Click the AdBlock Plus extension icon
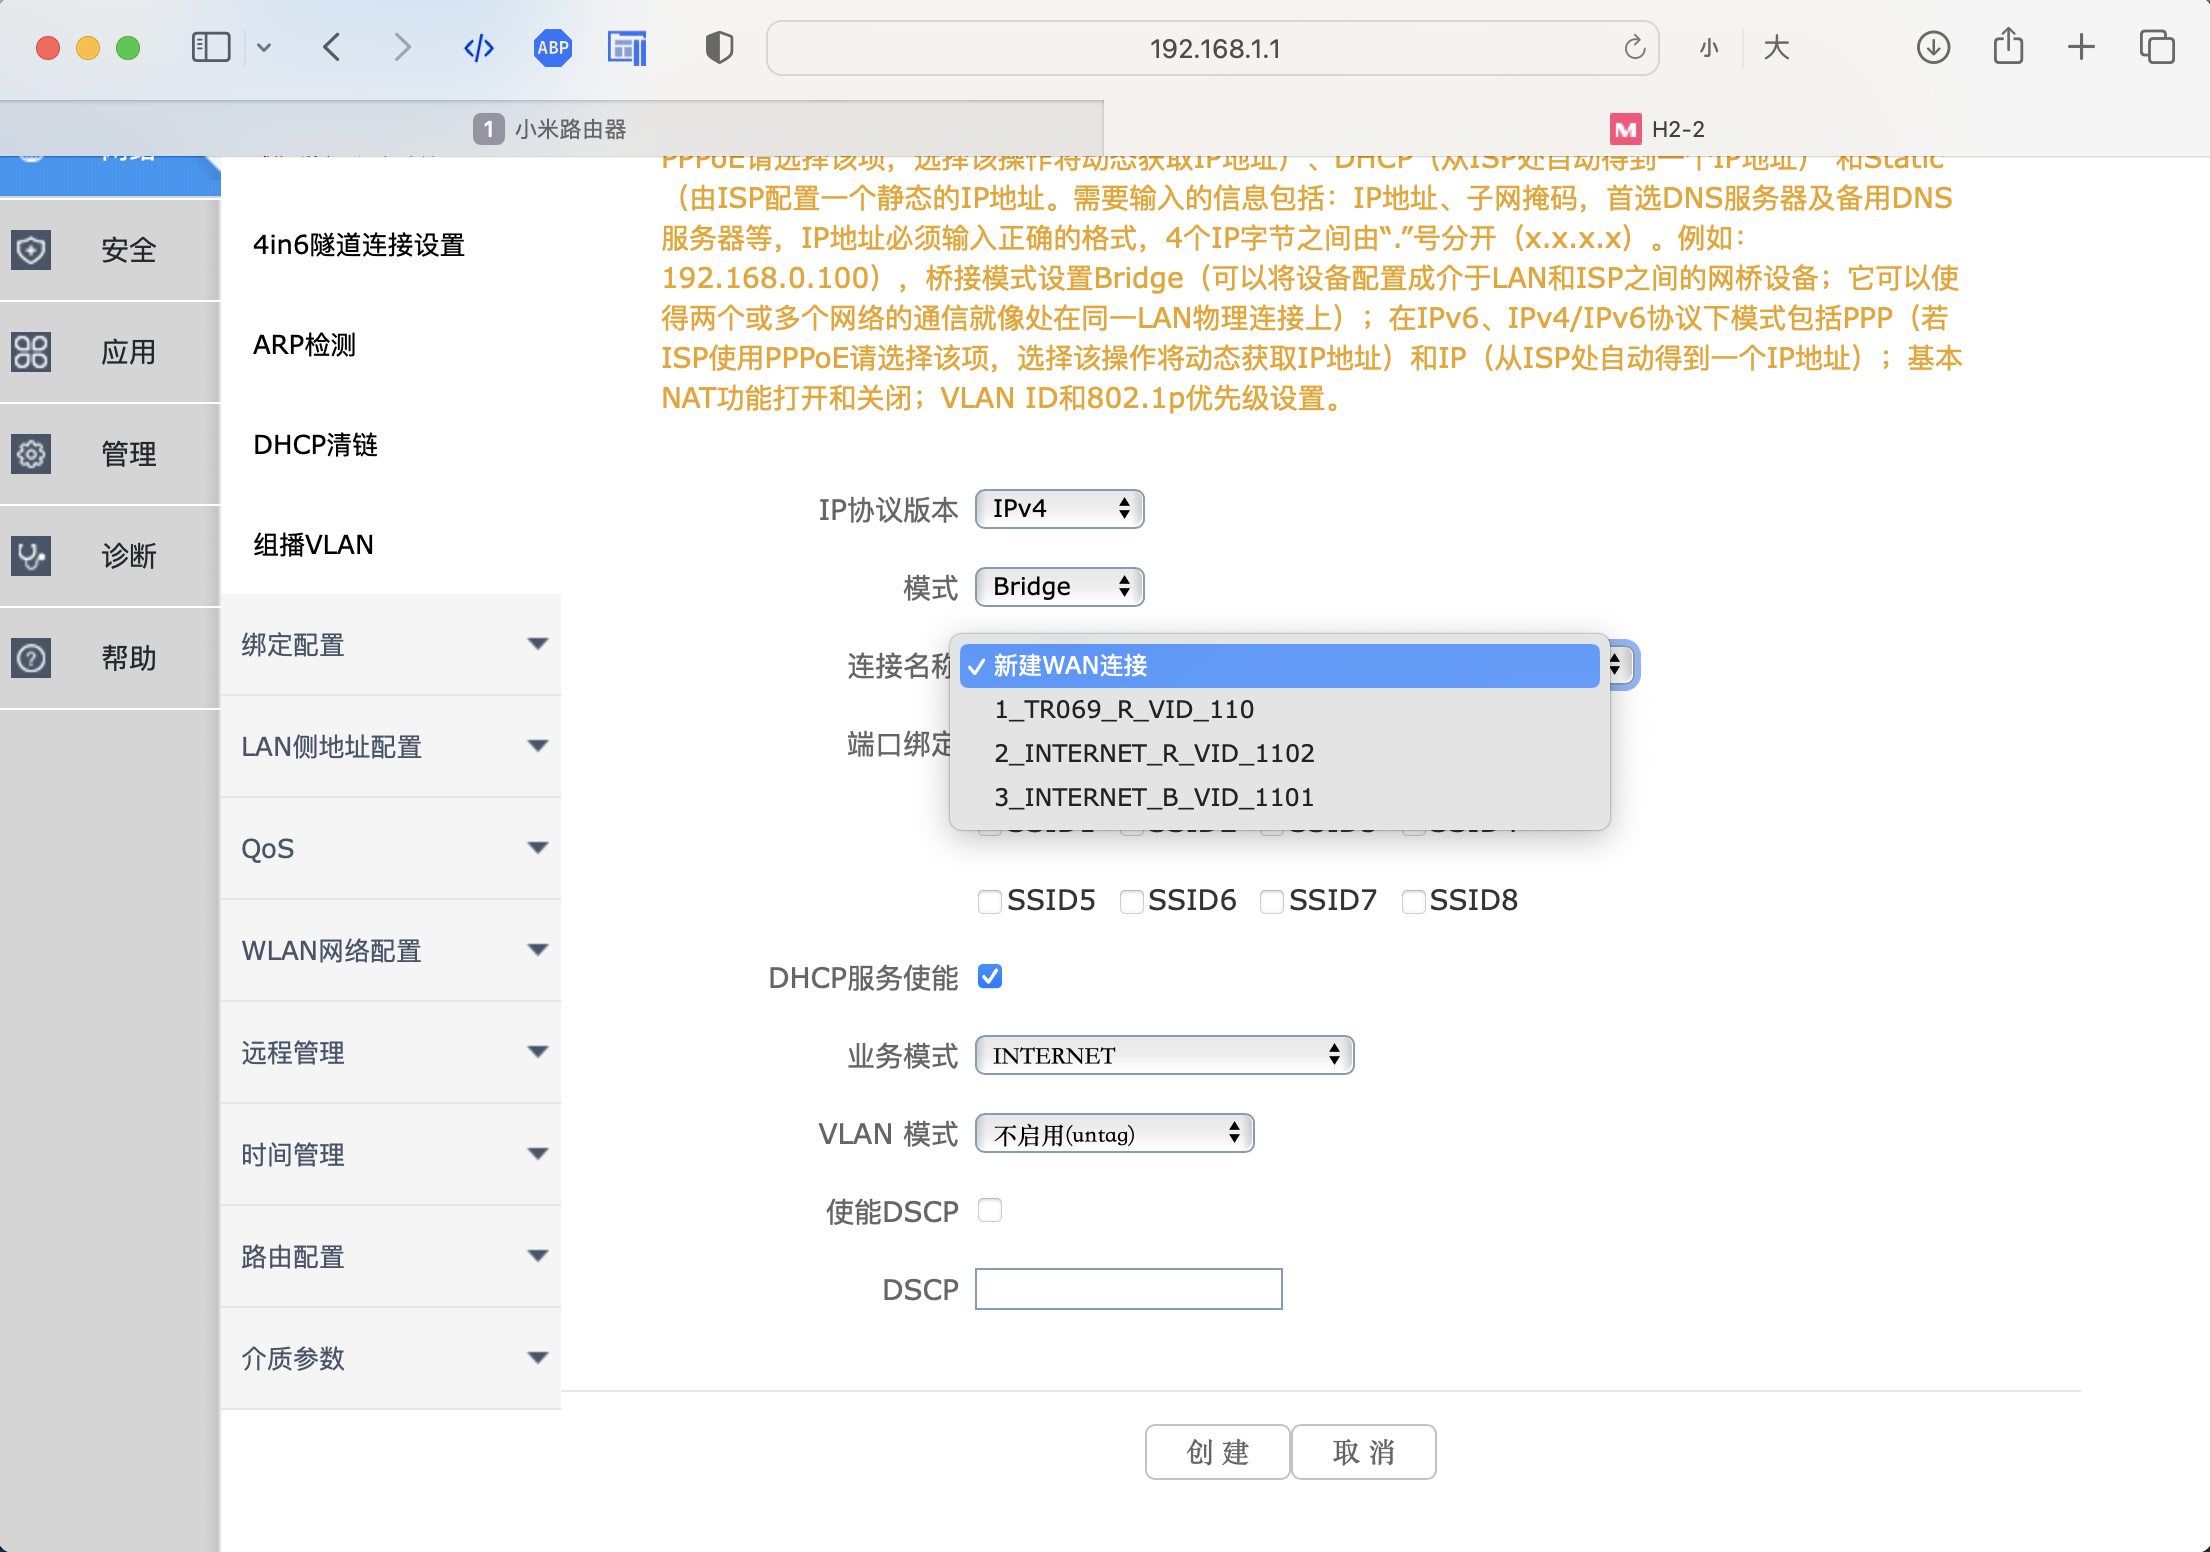This screenshot has height=1552, width=2210. 552,47
